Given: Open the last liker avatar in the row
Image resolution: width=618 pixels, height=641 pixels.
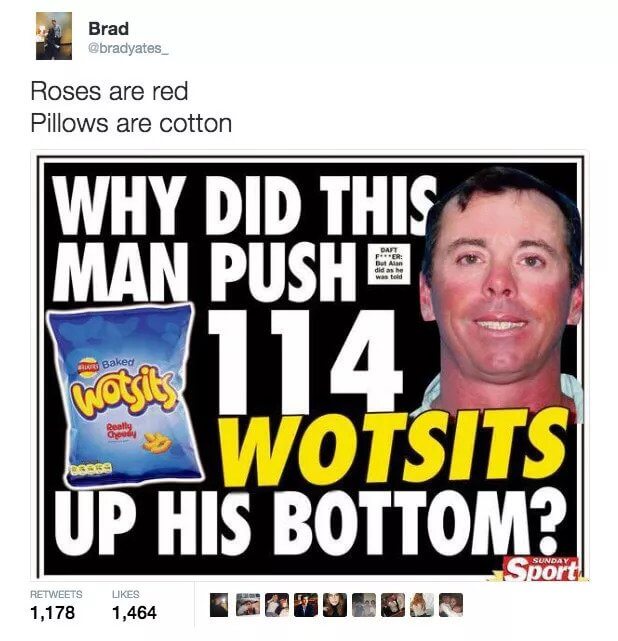Looking at the screenshot, I should [x=451, y=605].
